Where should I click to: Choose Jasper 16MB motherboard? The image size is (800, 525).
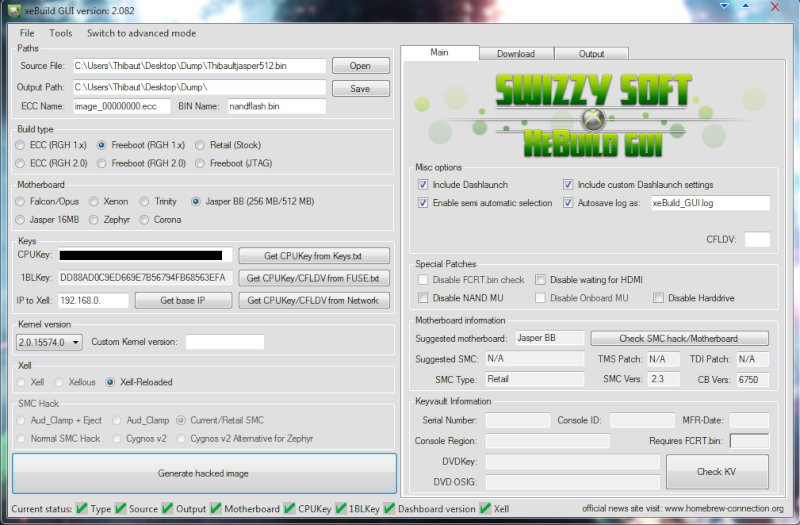coord(47,219)
